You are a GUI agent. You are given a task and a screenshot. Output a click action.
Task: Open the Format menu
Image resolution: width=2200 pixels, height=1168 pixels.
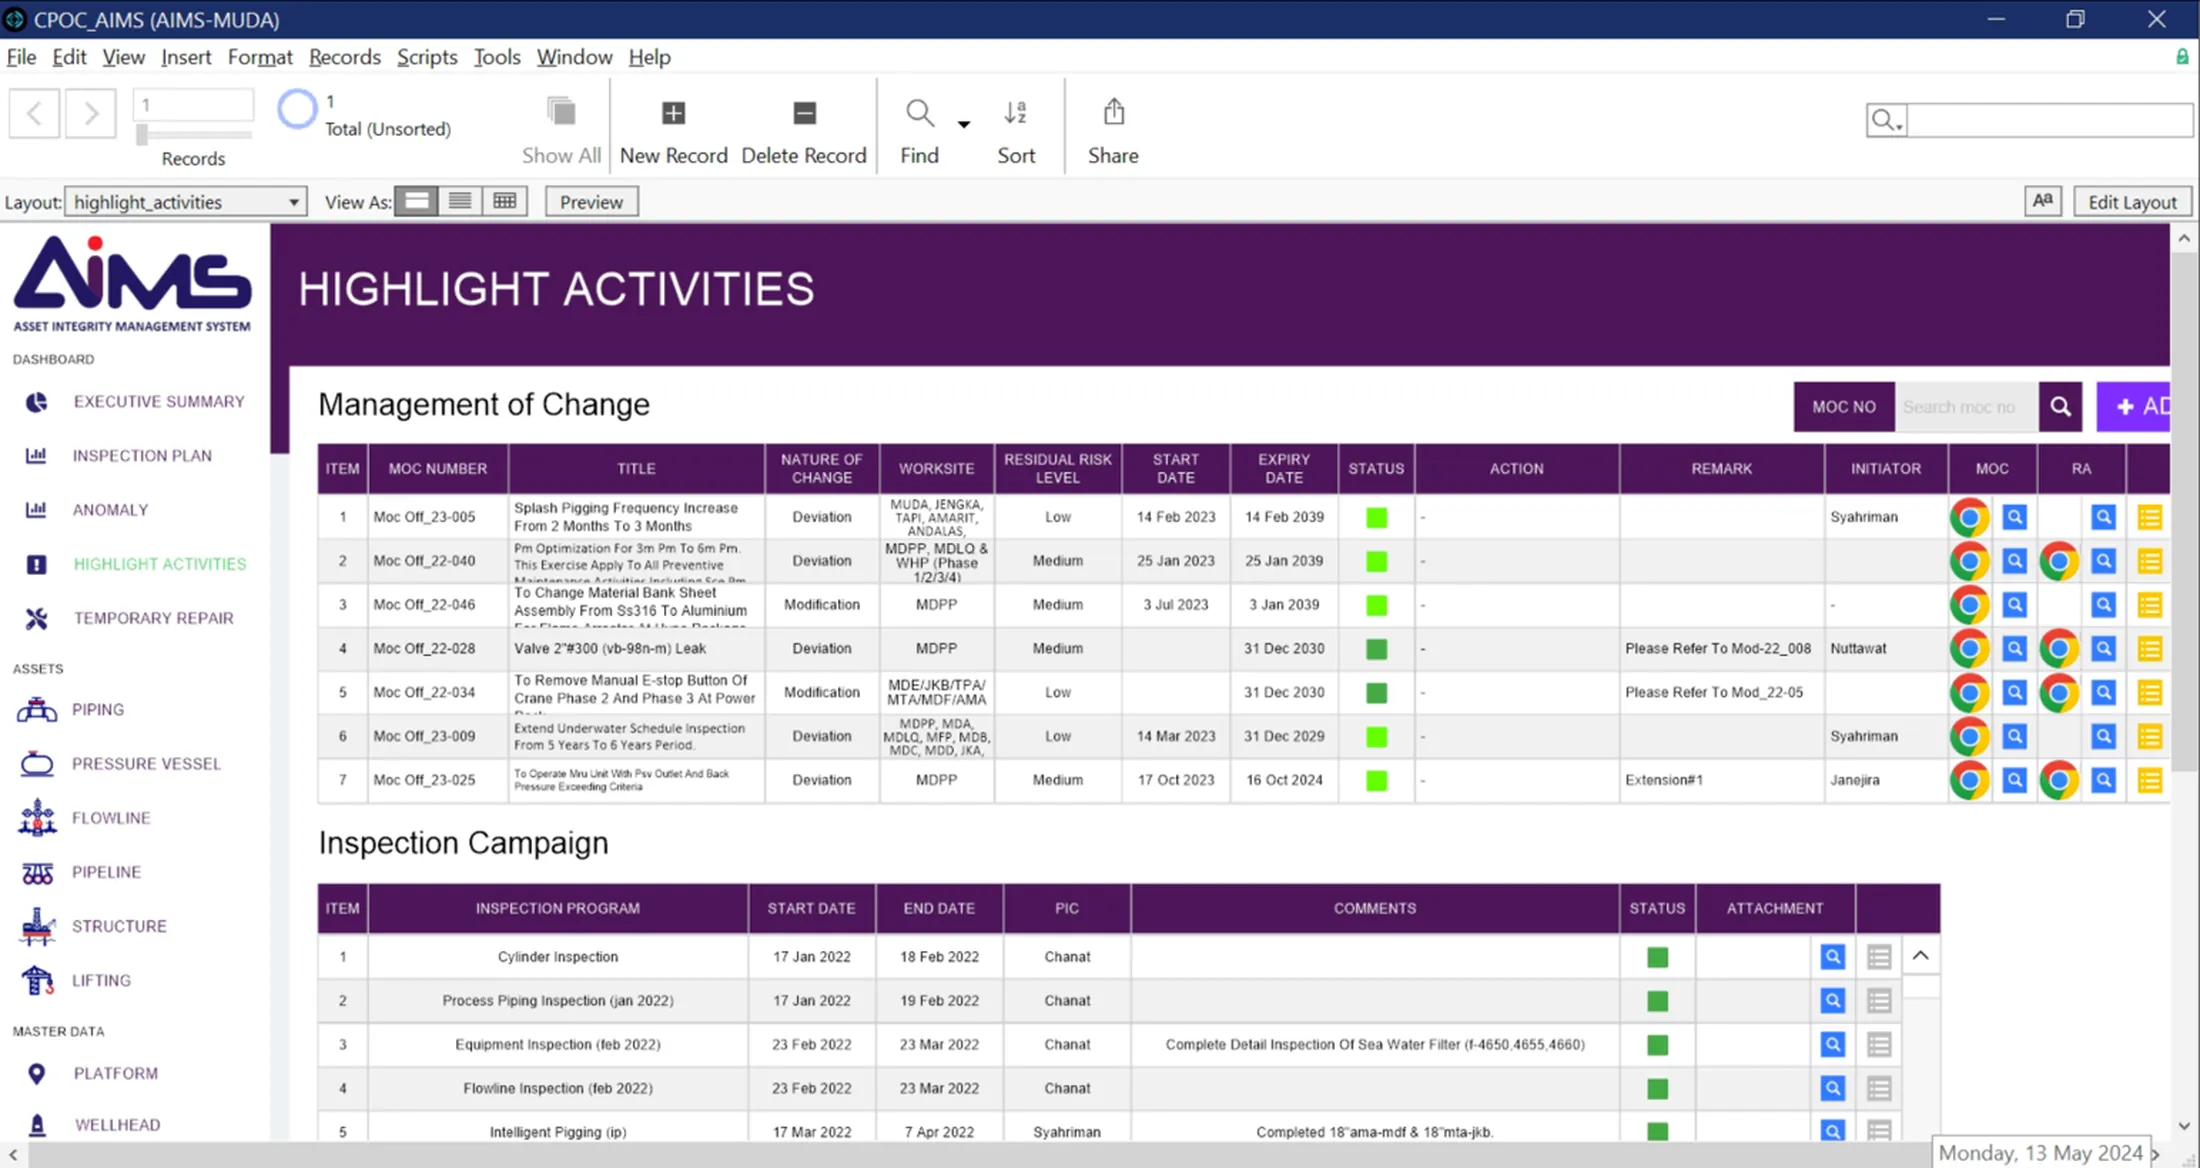coord(260,57)
